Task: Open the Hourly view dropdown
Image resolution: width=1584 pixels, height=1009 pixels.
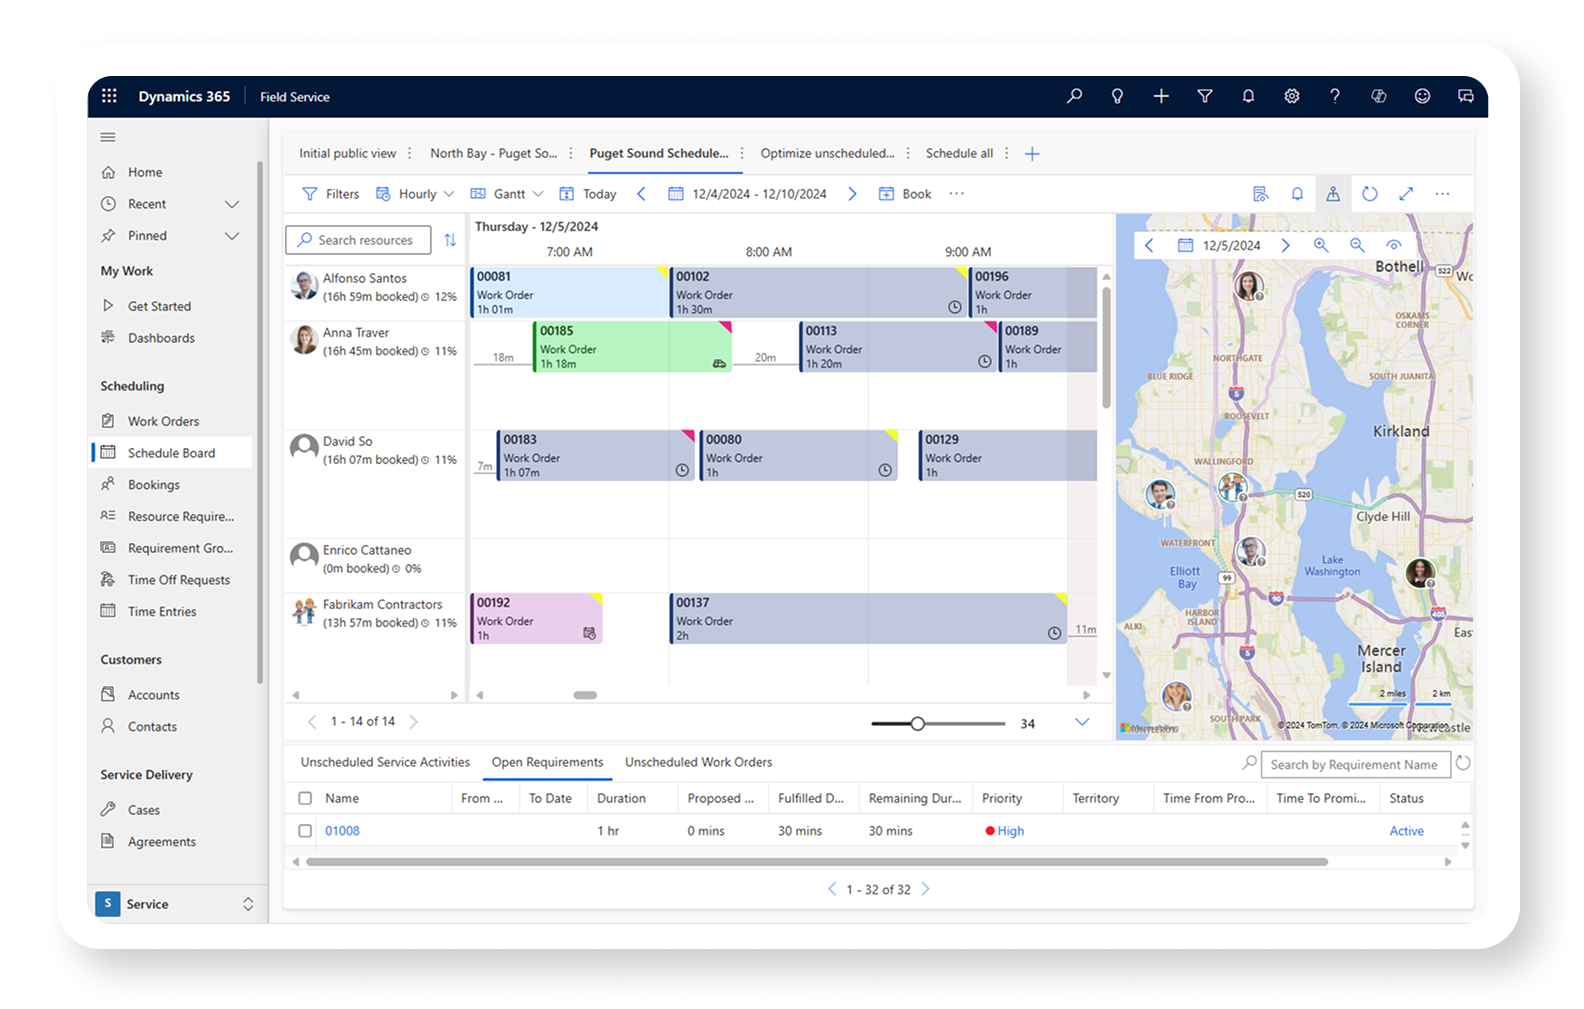Action: click(x=415, y=194)
